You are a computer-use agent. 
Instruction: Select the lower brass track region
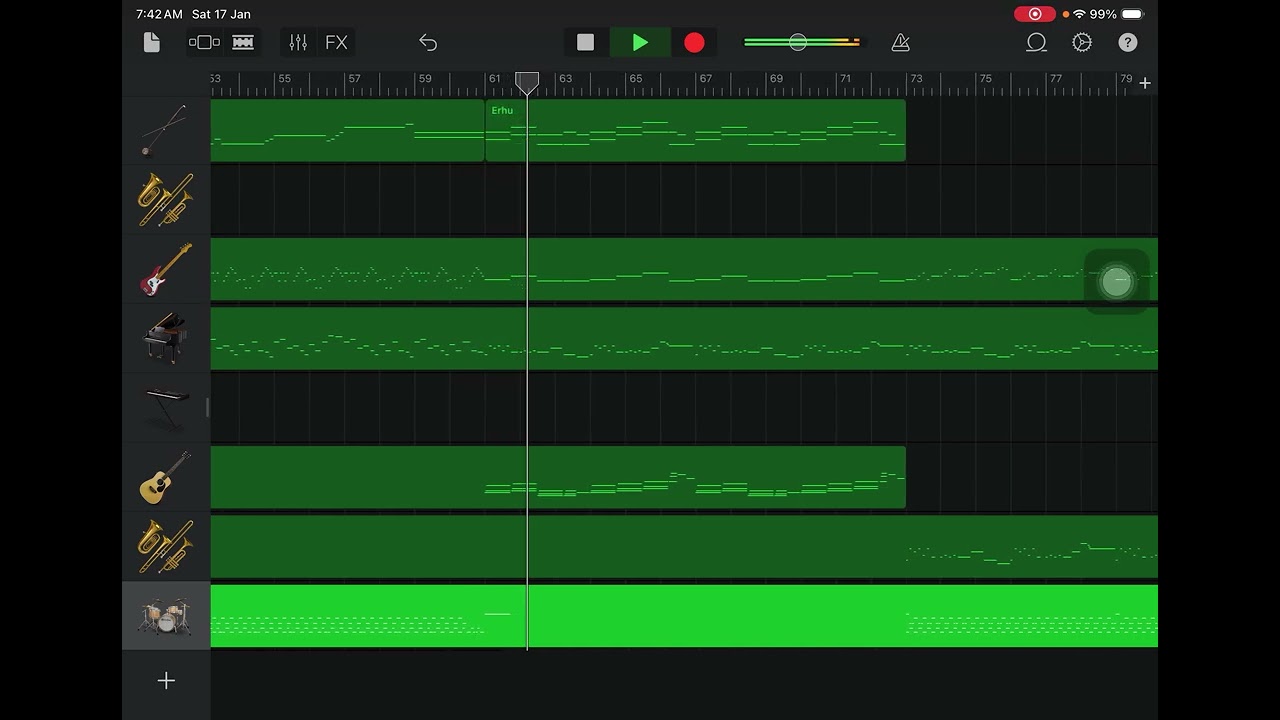pos(684,546)
